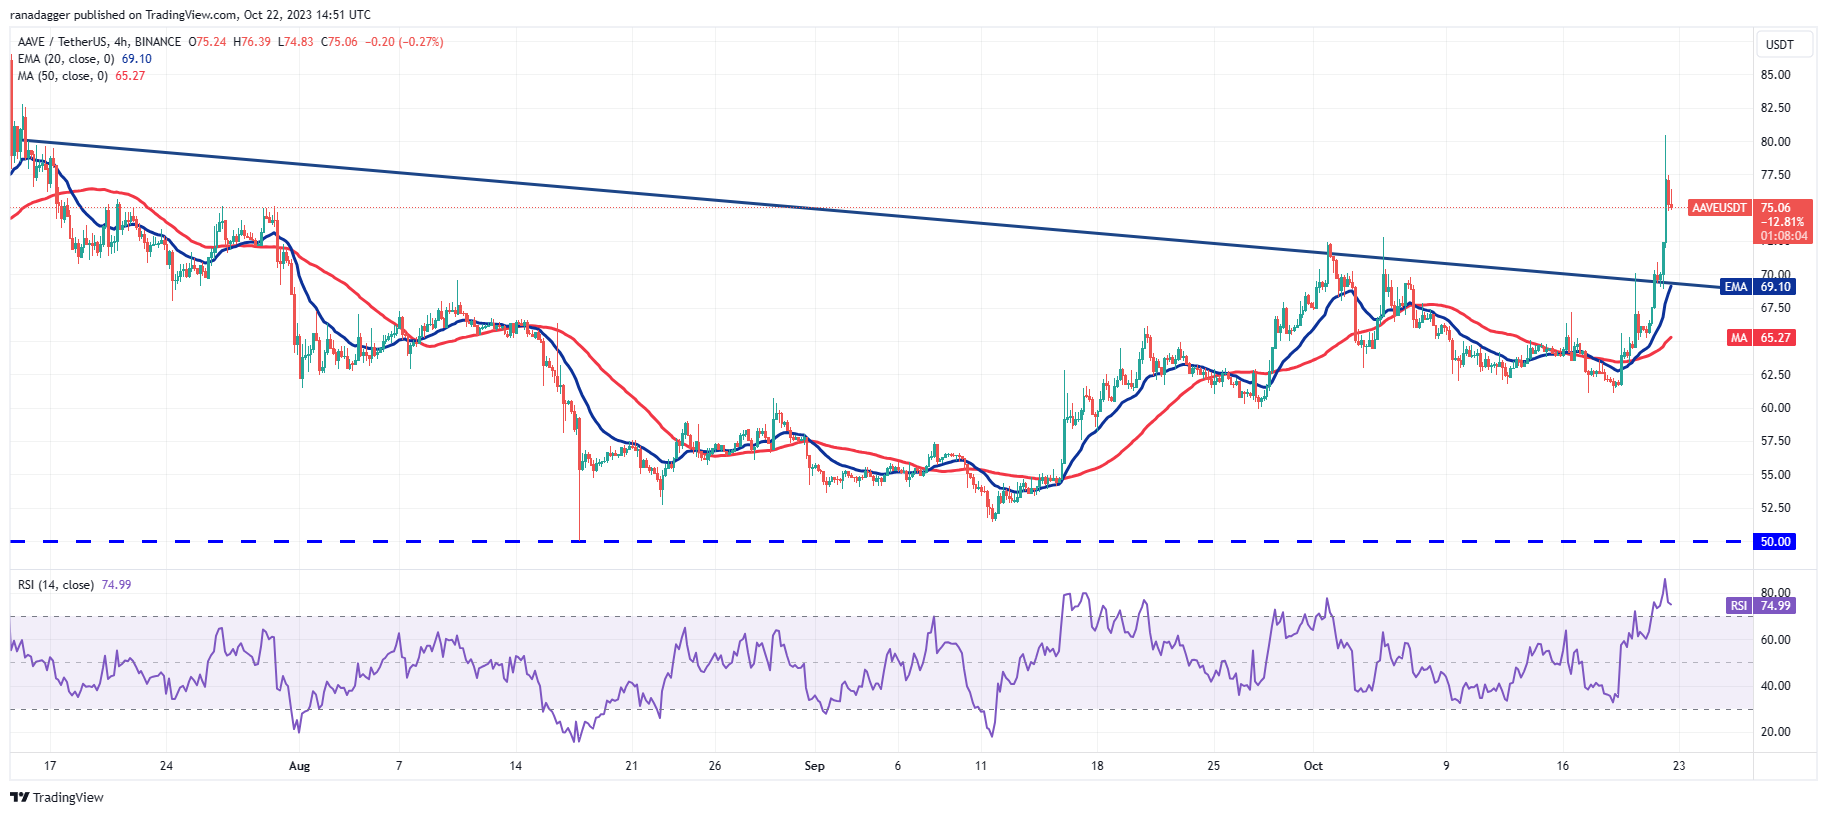Toggle the EMA (20, close, 0) legend

(66, 59)
